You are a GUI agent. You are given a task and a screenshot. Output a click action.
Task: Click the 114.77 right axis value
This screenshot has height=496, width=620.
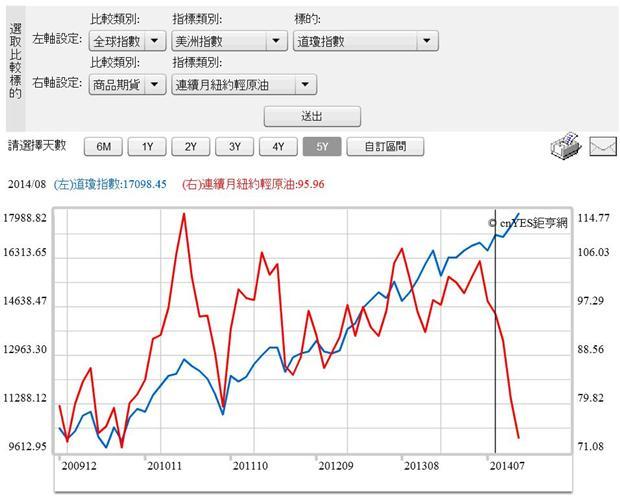click(594, 218)
